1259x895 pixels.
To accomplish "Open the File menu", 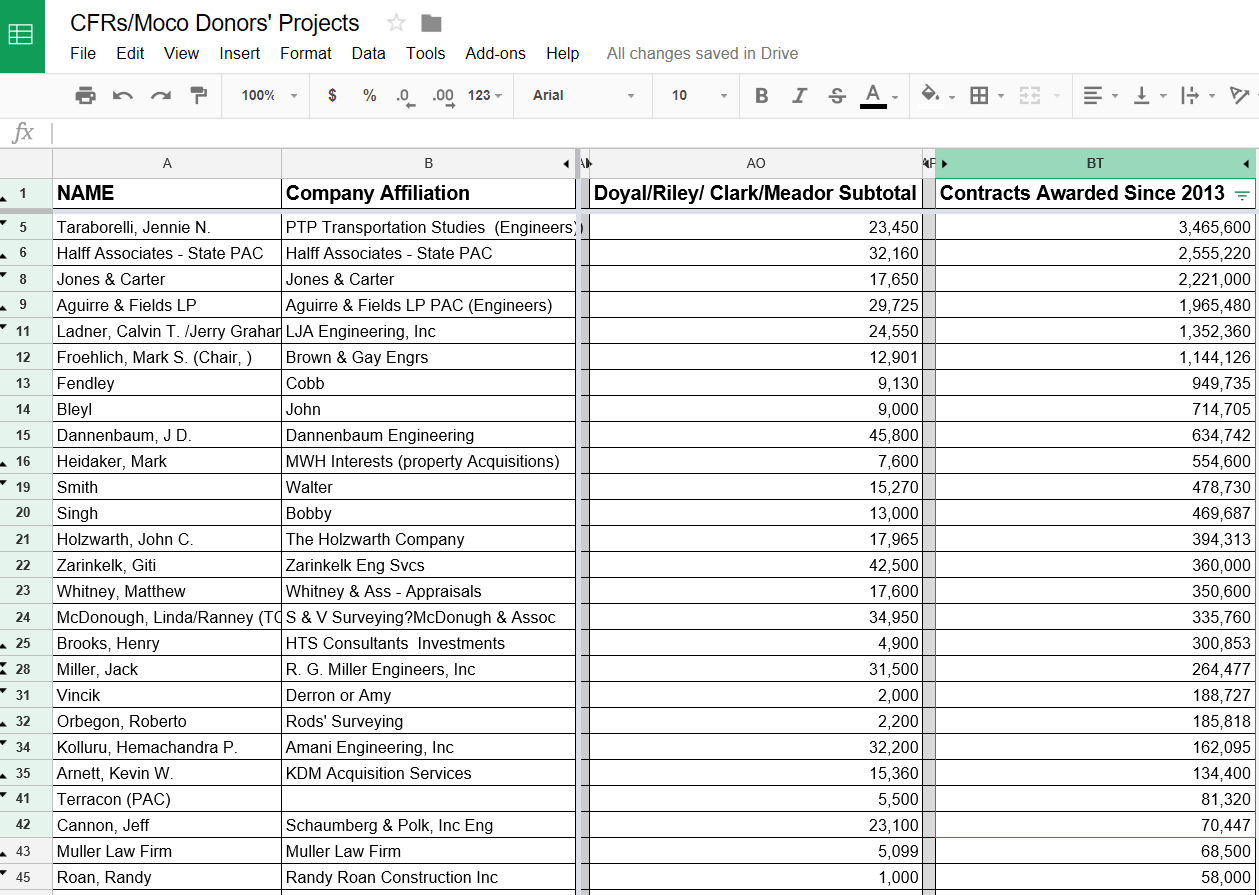I will click(83, 53).
